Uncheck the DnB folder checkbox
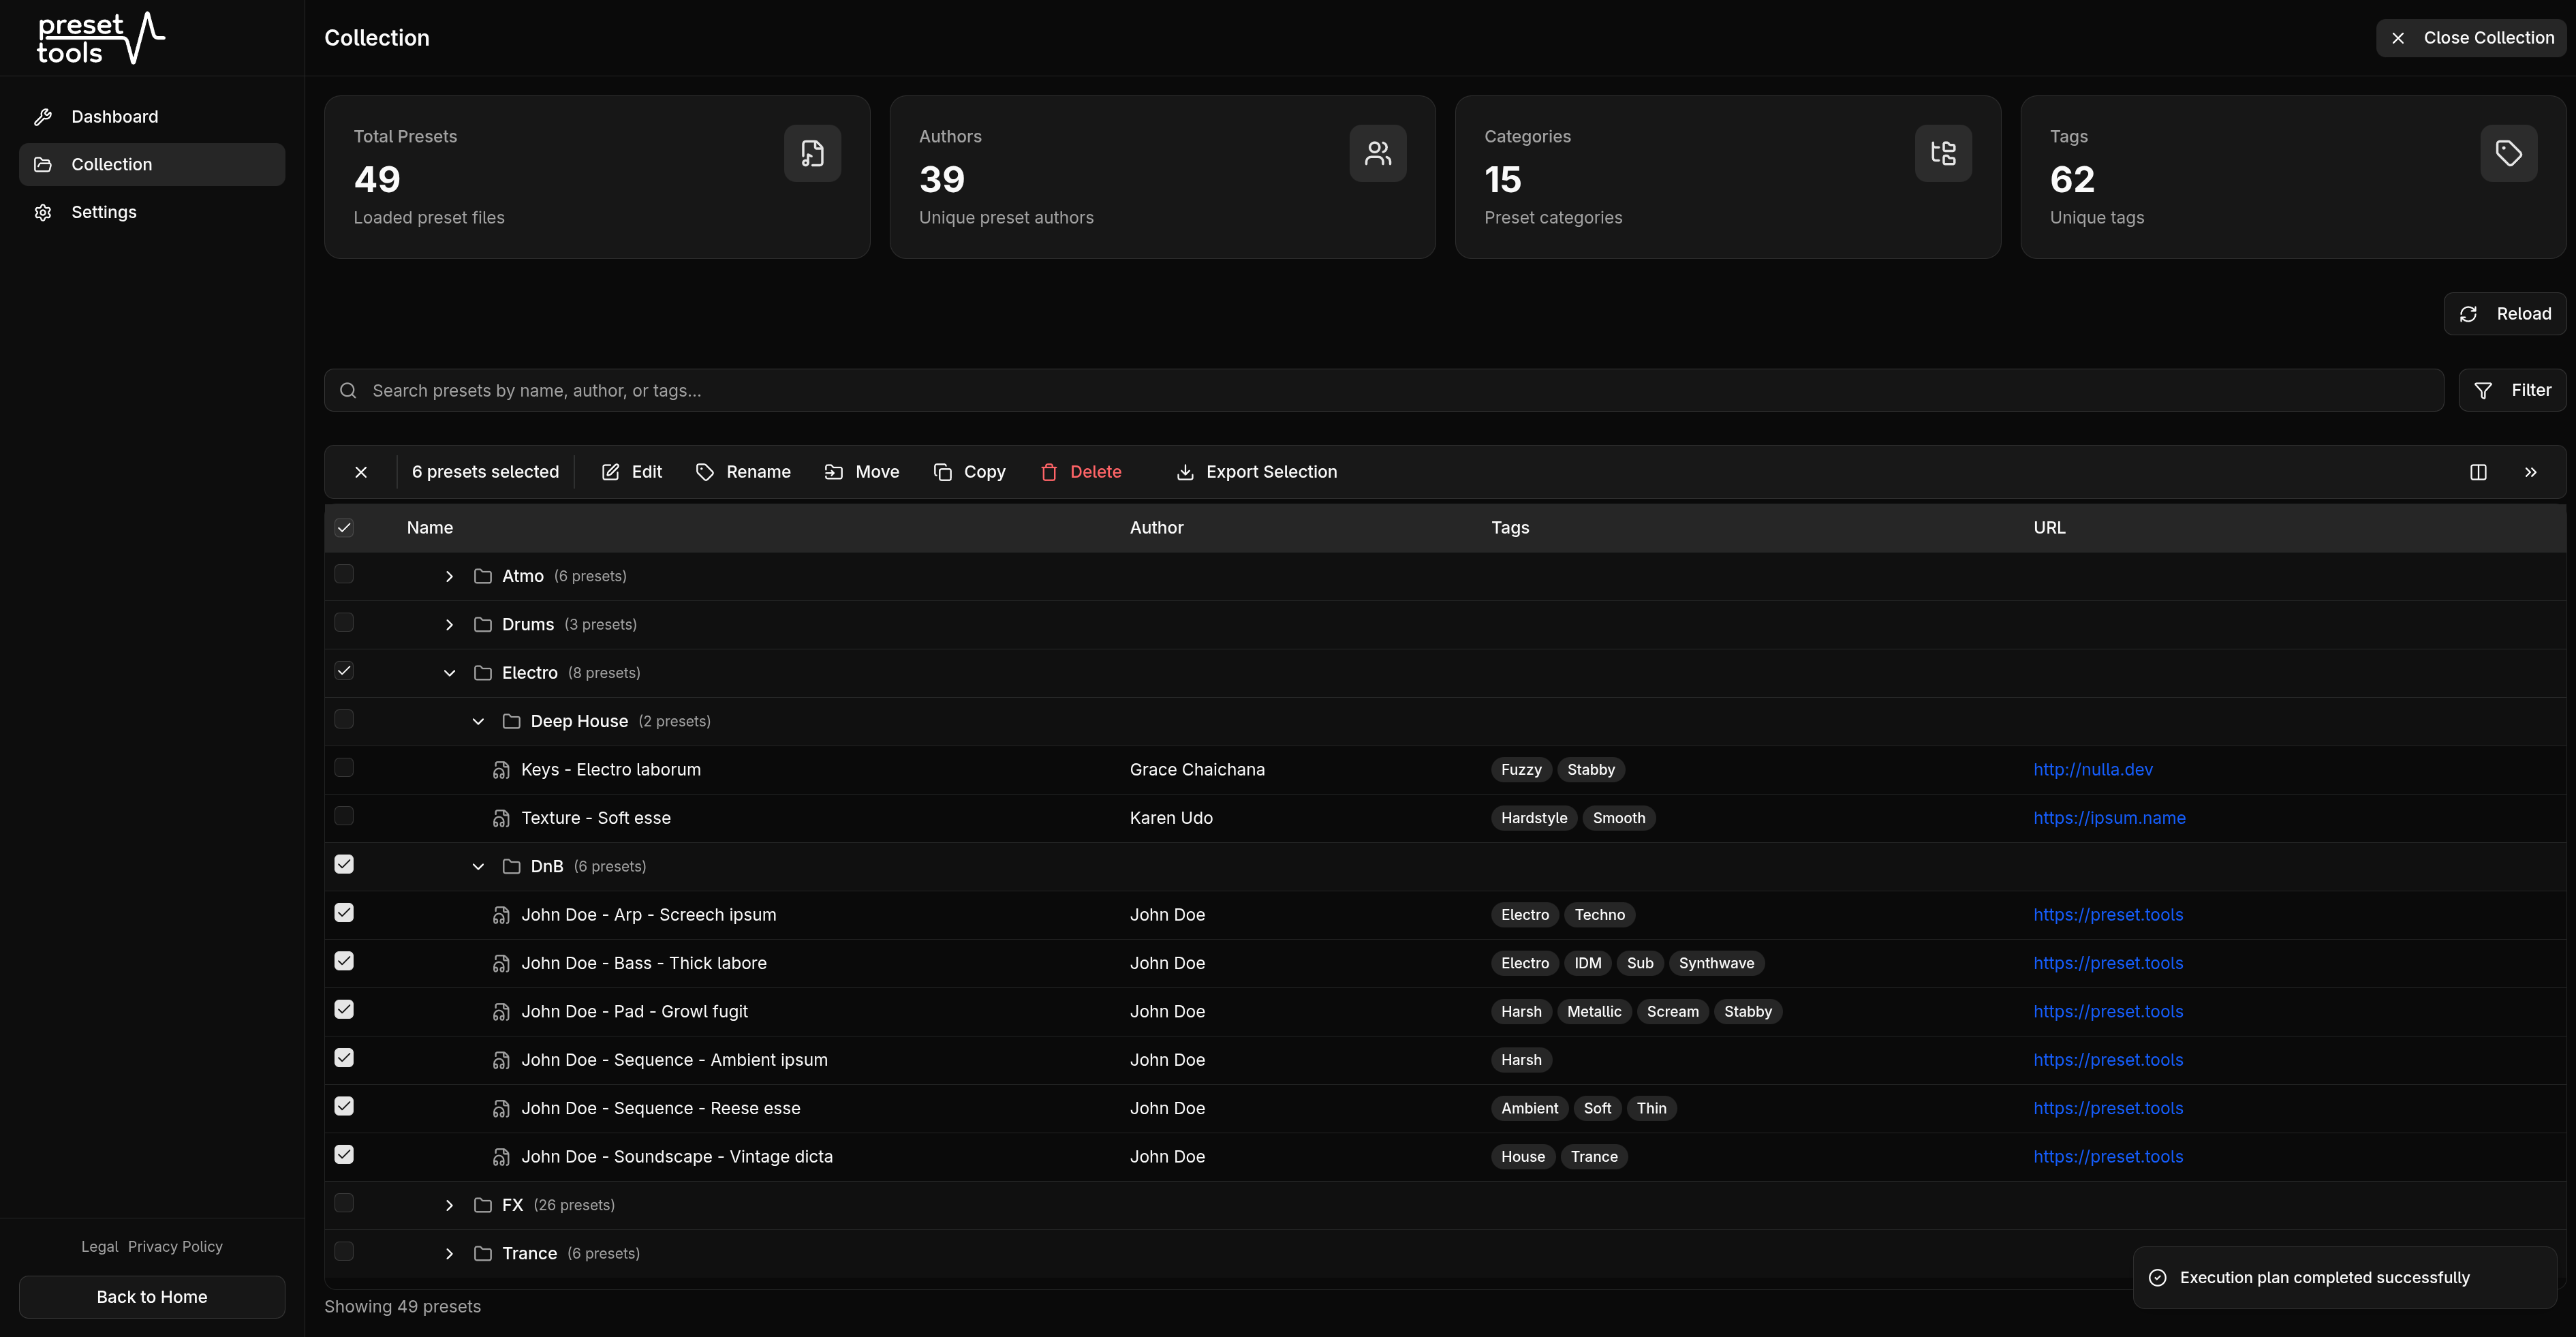Image resolution: width=2576 pixels, height=1337 pixels. click(x=344, y=864)
